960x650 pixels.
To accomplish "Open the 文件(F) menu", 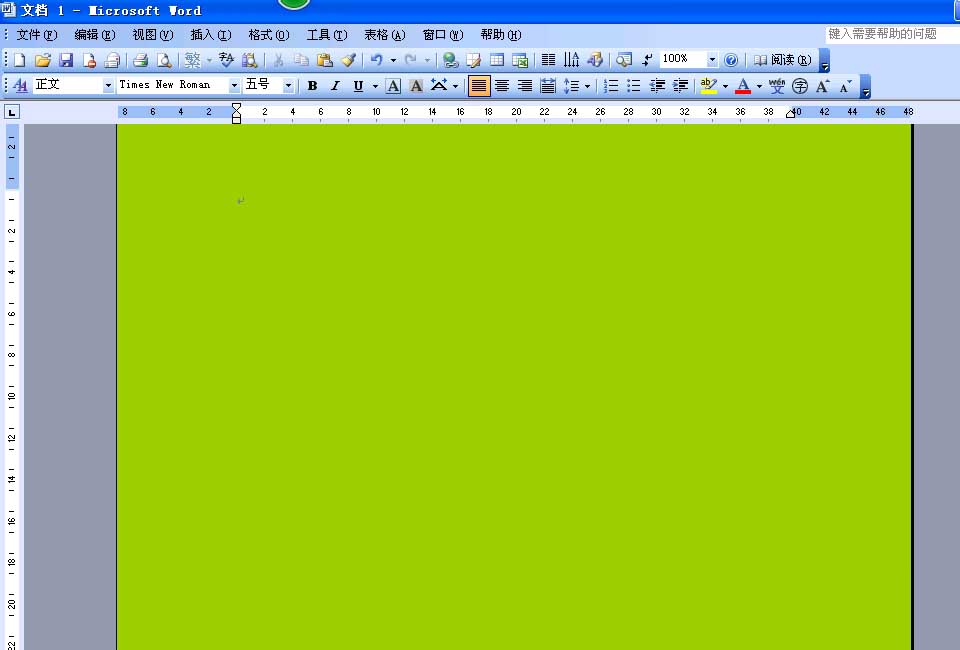I will pyautogui.click(x=37, y=35).
